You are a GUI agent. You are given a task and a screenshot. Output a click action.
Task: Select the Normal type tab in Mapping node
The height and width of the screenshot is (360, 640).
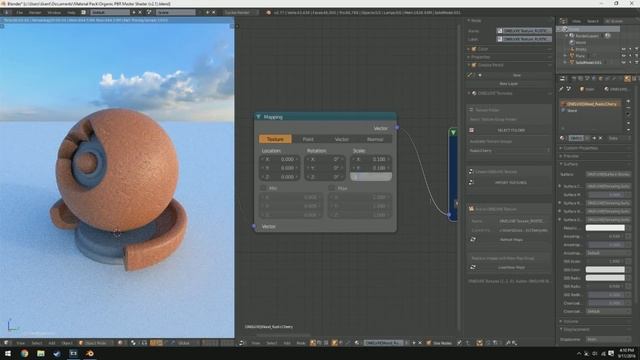(x=375, y=139)
